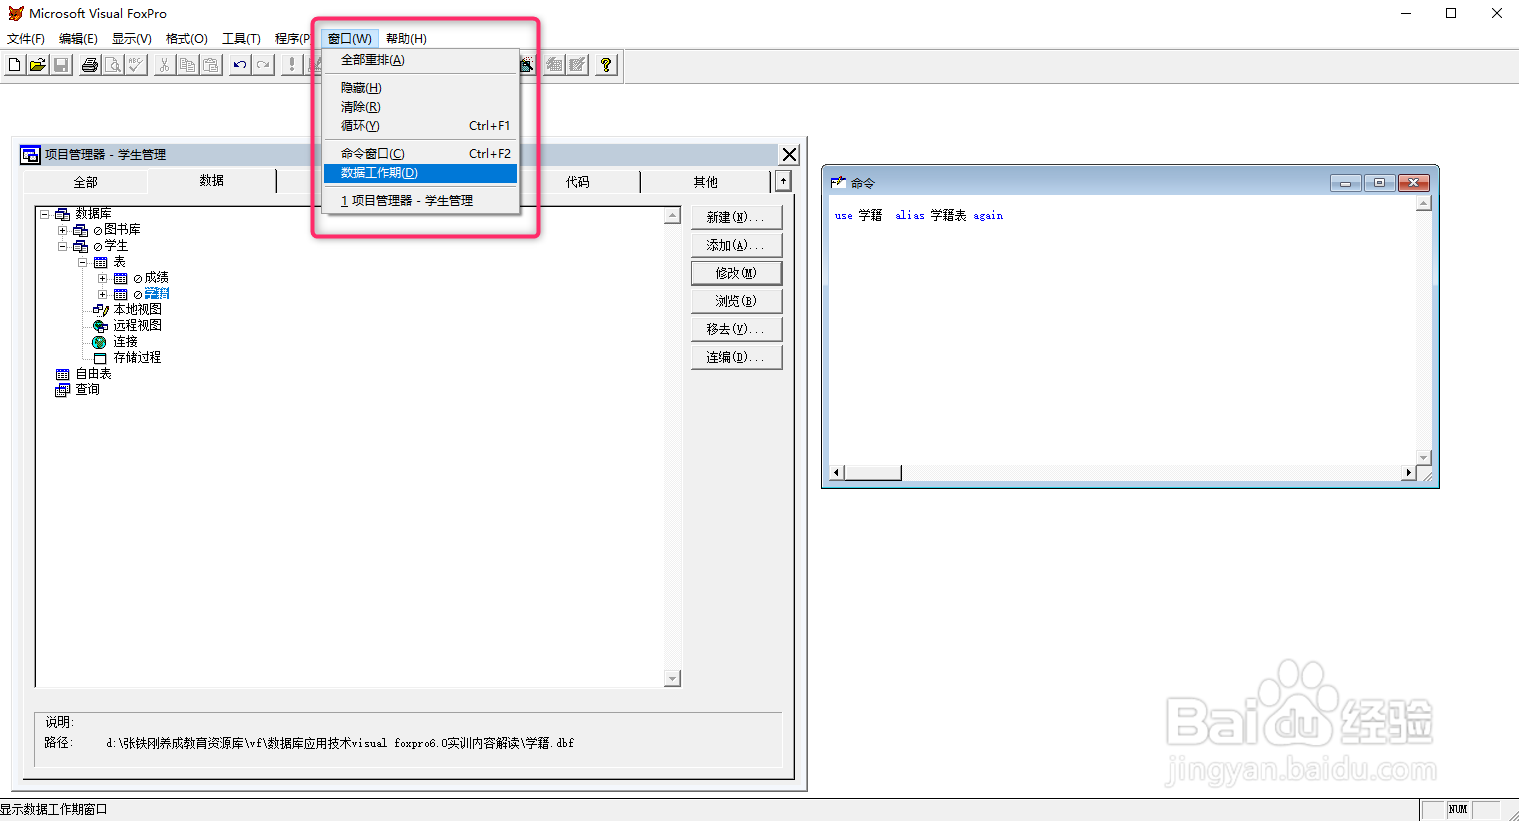Viewport: 1519px width, 821px height.
Task: Click the Print toolbar icon
Action: click(x=90, y=65)
